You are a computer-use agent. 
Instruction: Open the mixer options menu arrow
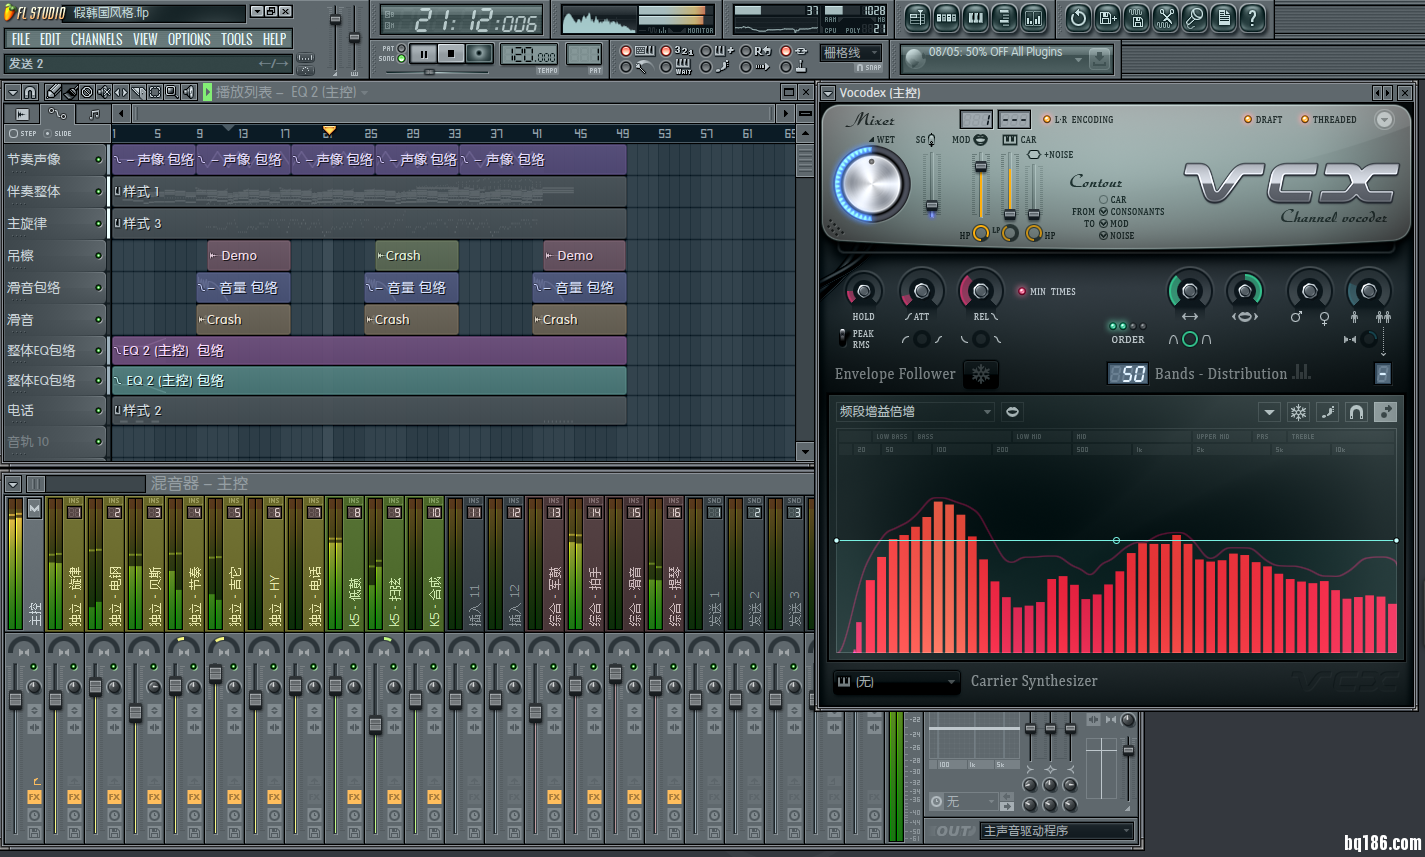coord(13,484)
